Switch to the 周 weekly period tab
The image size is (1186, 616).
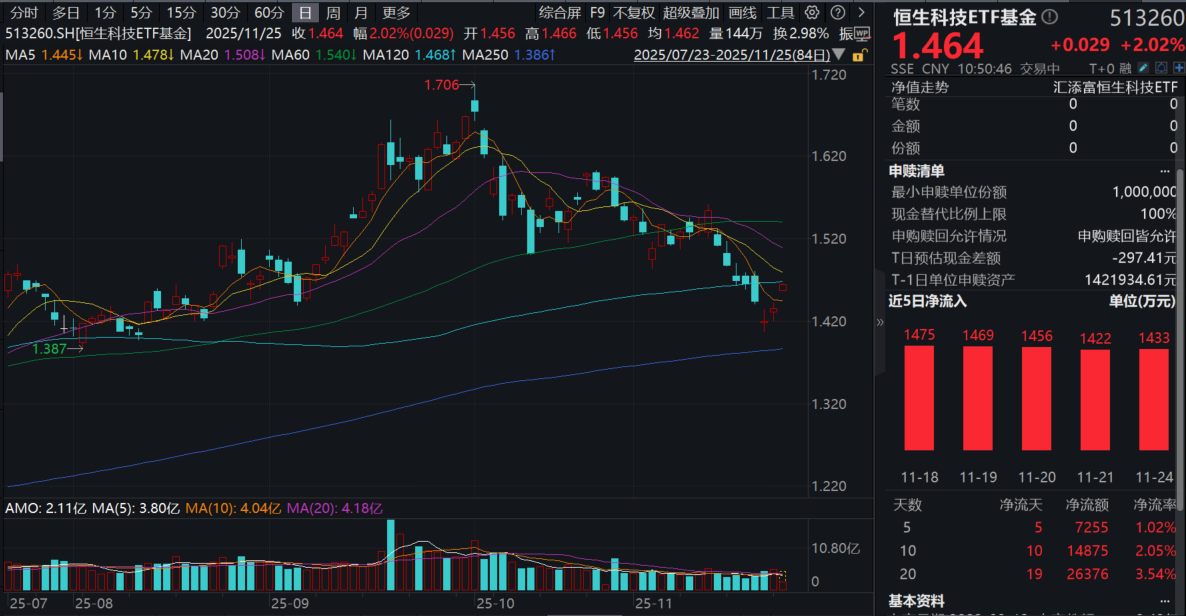pyautogui.click(x=333, y=13)
